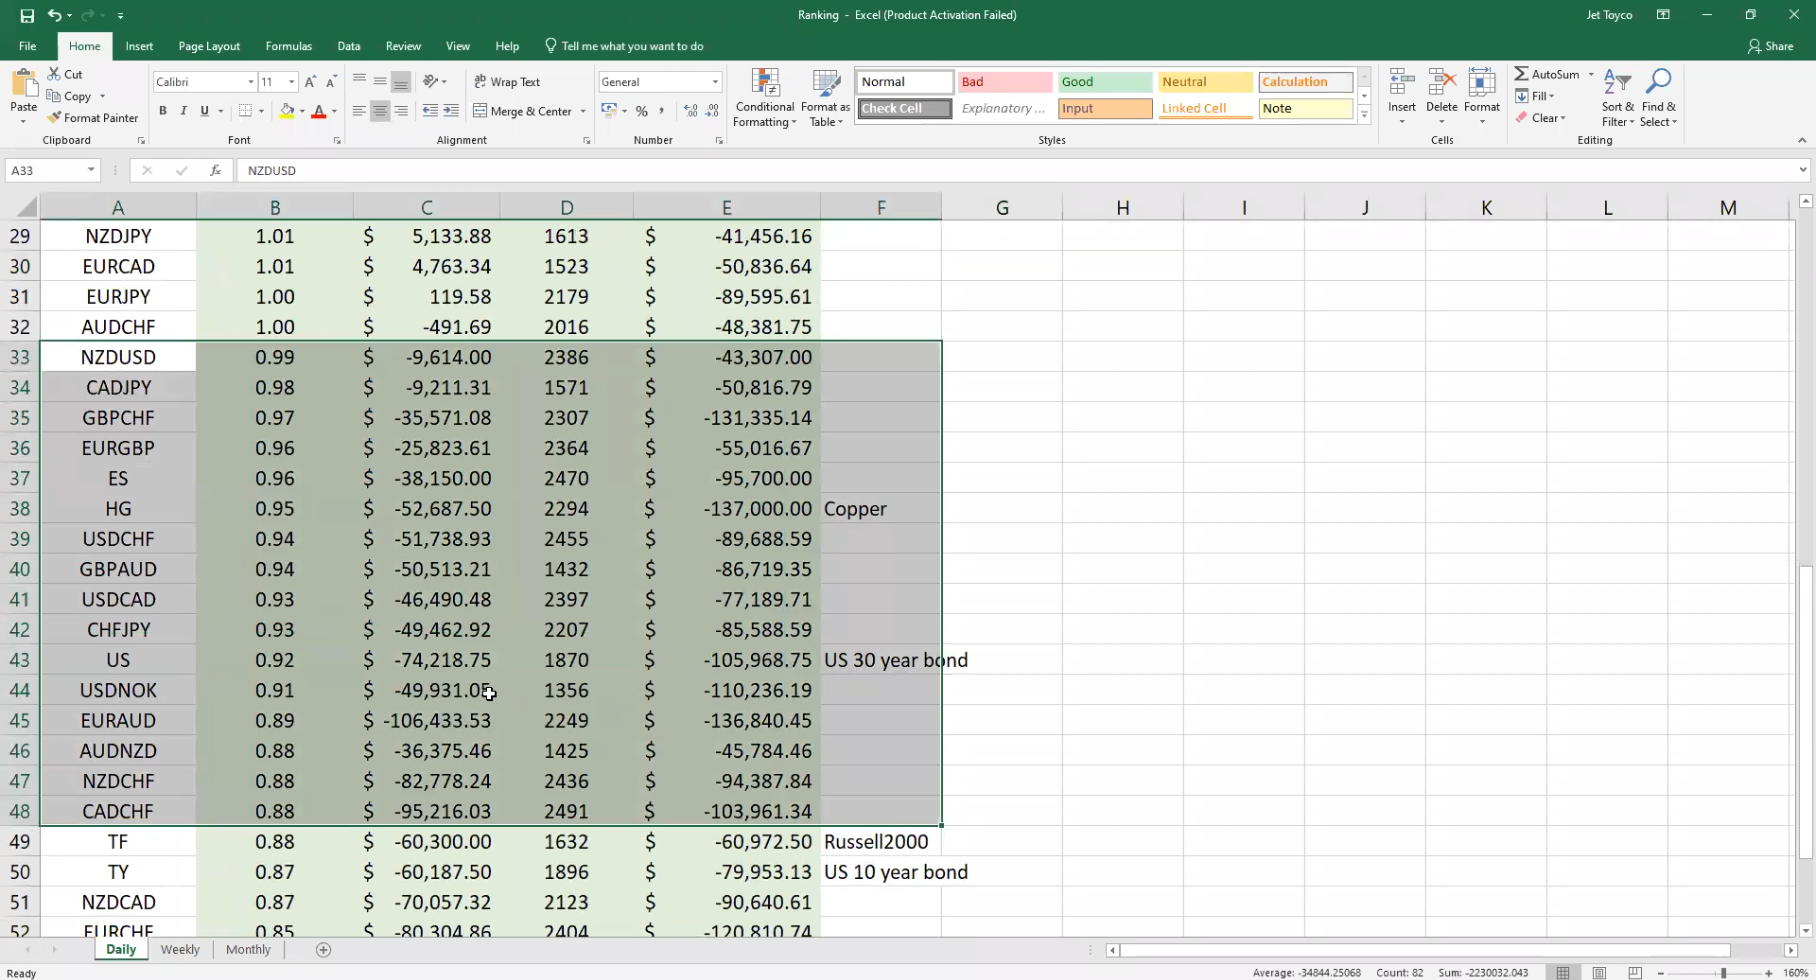Collapse the ribbon with the chevron arrow
Screen dimensions: 1816x980
(x=1802, y=140)
